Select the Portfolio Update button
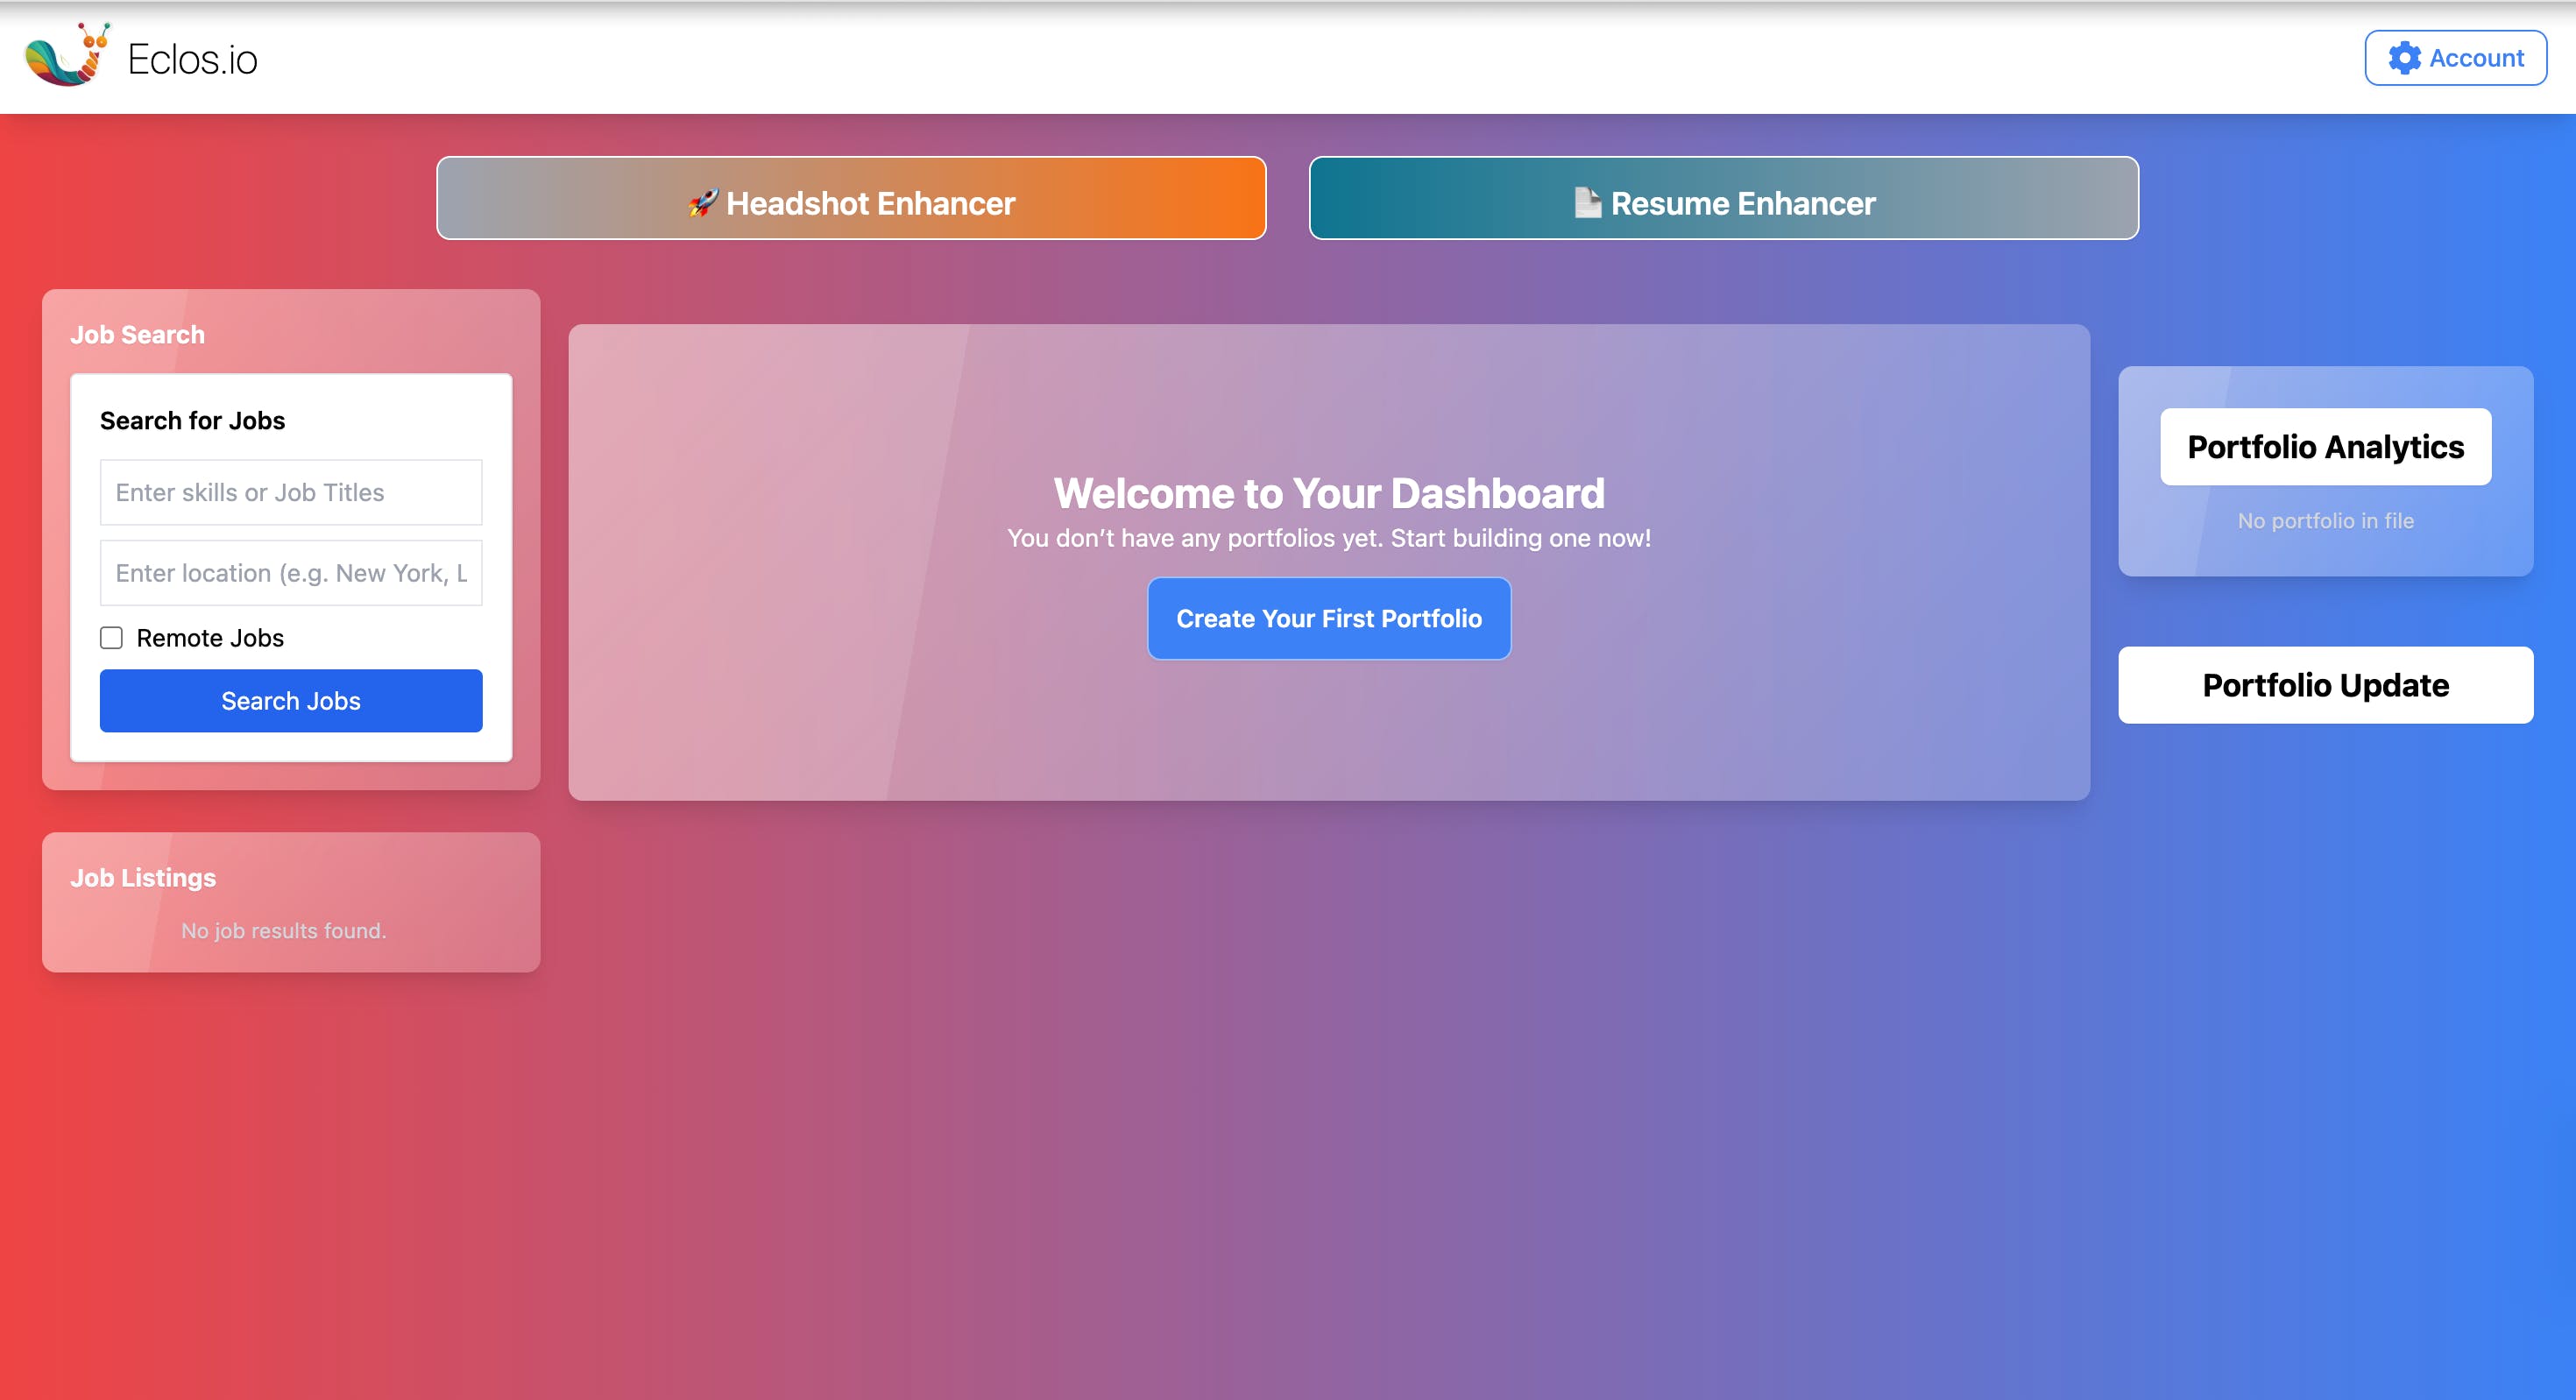2576x1400 pixels. (2325, 685)
